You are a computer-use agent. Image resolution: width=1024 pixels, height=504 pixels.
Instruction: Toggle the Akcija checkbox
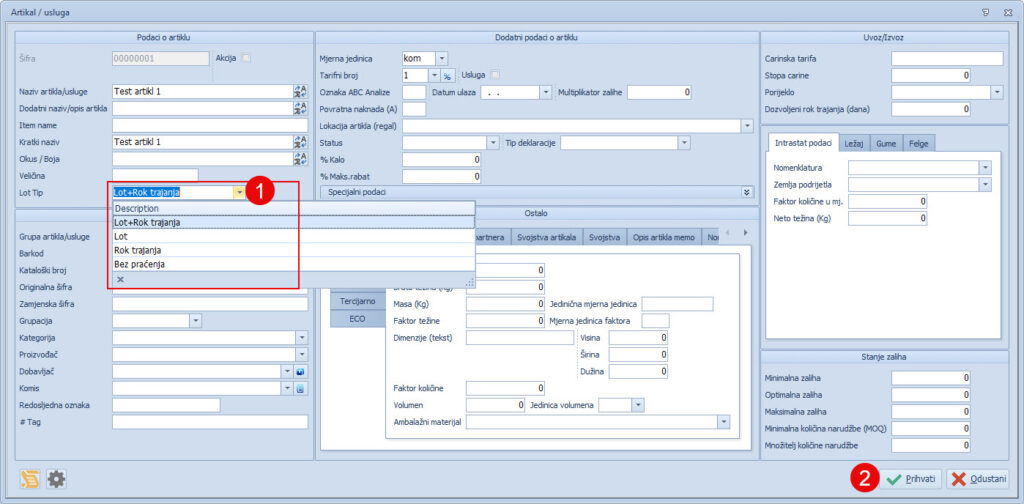[x=246, y=58]
